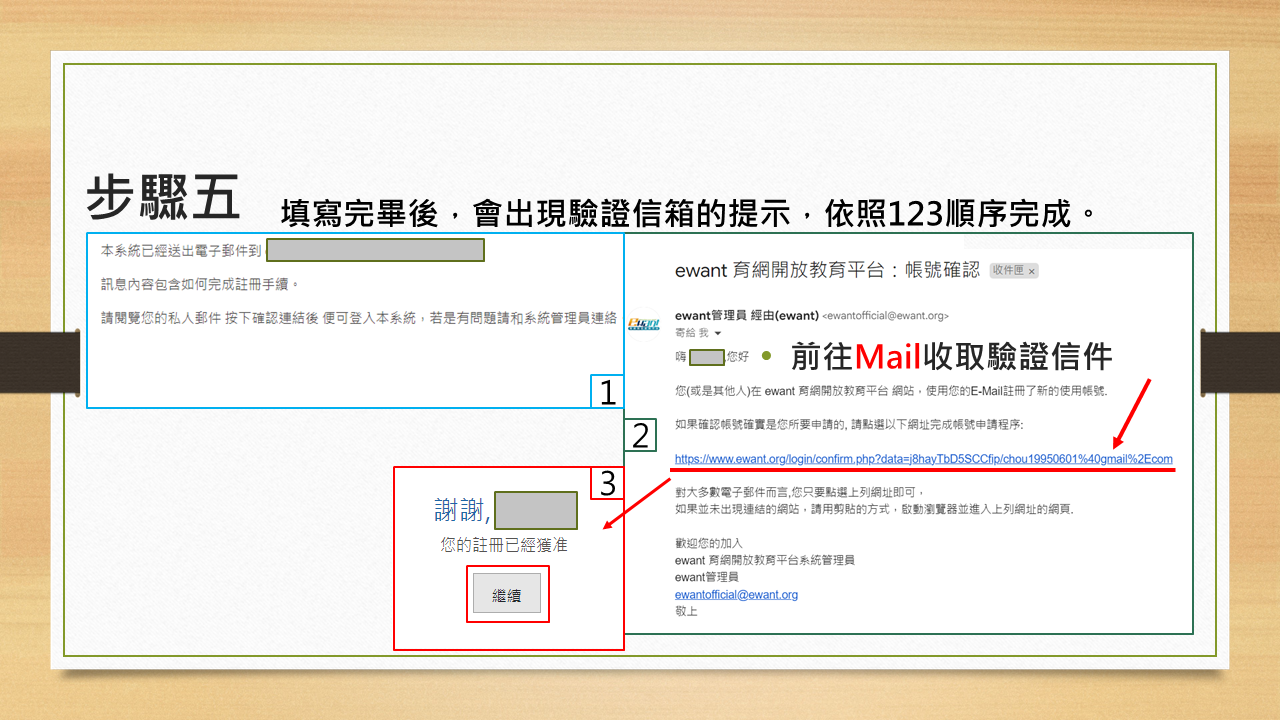The image size is (1280, 720).
Task: Click the slide heading starting '填寫完畢後'
Action: 690,214
